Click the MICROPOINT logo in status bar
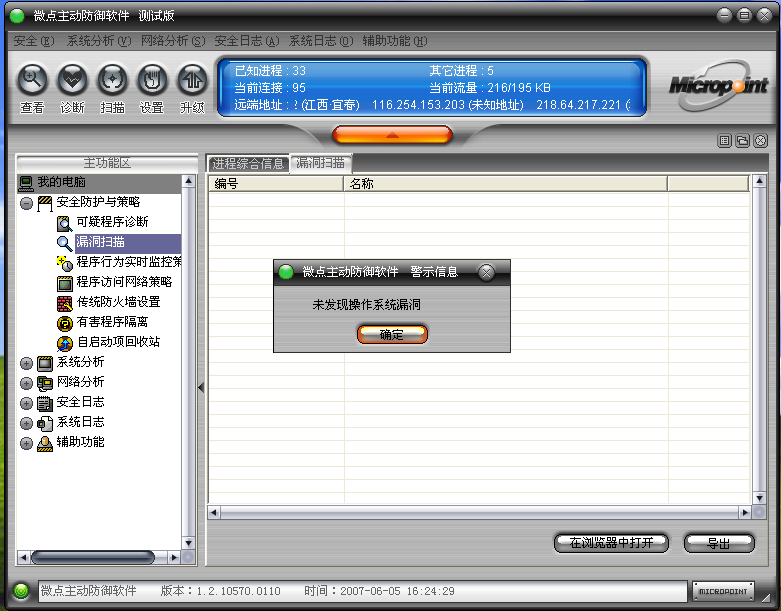Viewport: 781px width, 611px height. pyautogui.click(x=723, y=591)
